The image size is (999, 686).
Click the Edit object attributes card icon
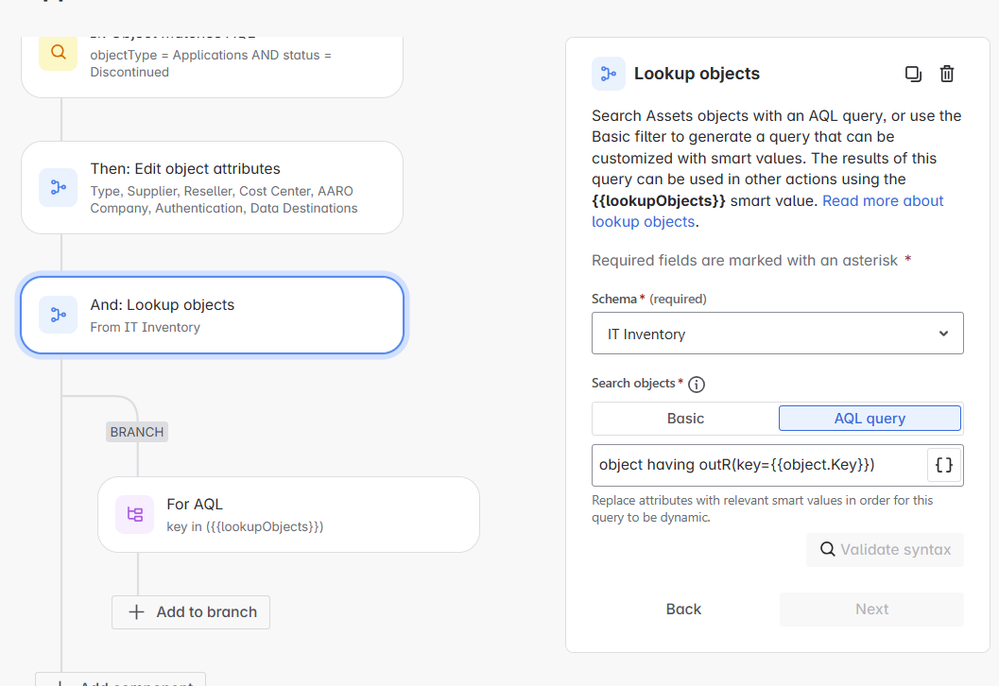click(58, 187)
